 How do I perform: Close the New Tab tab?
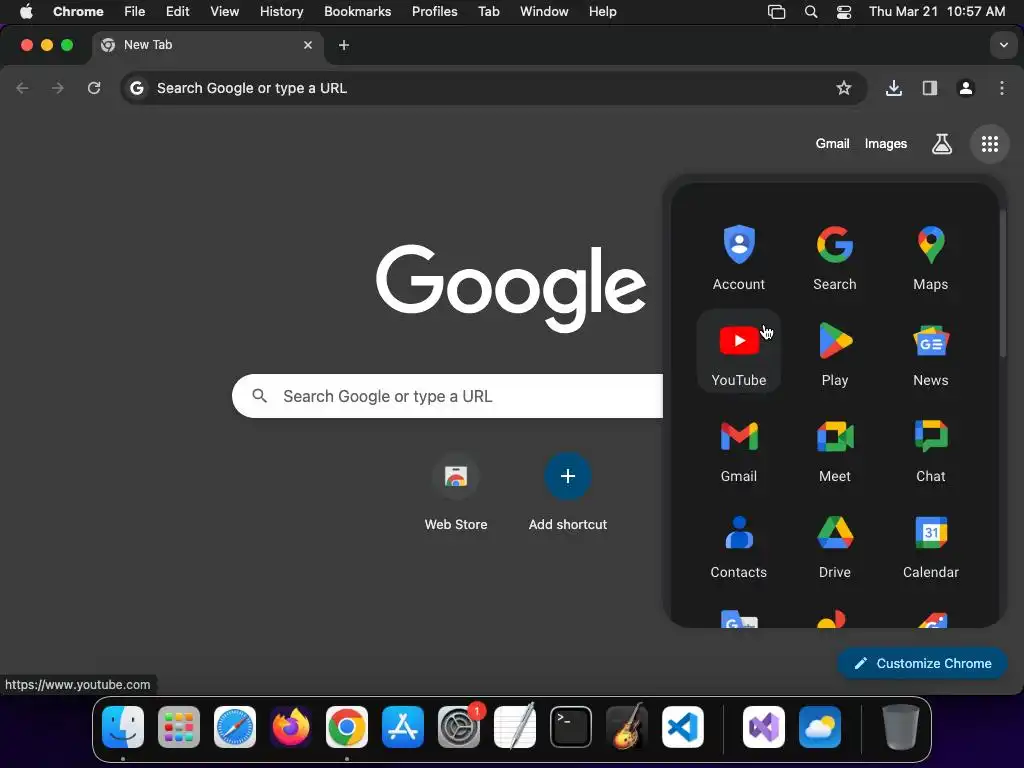point(308,45)
